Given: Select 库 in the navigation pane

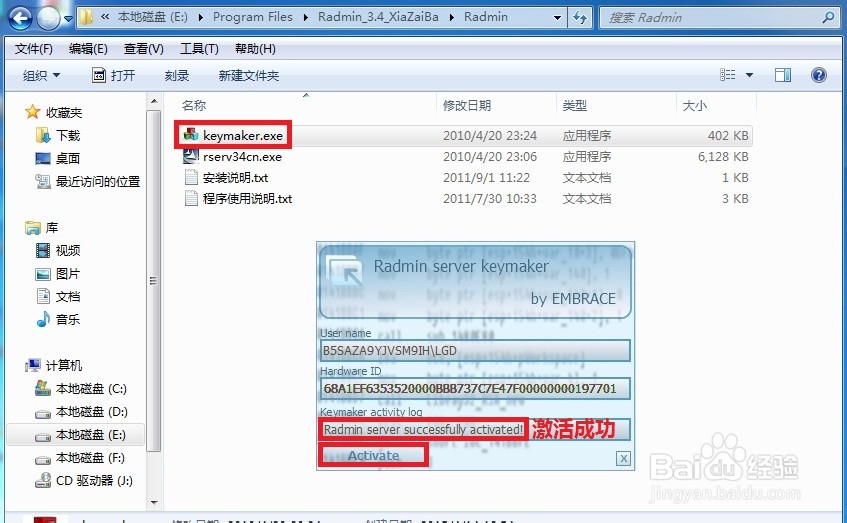Looking at the screenshot, I should (52, 227).
